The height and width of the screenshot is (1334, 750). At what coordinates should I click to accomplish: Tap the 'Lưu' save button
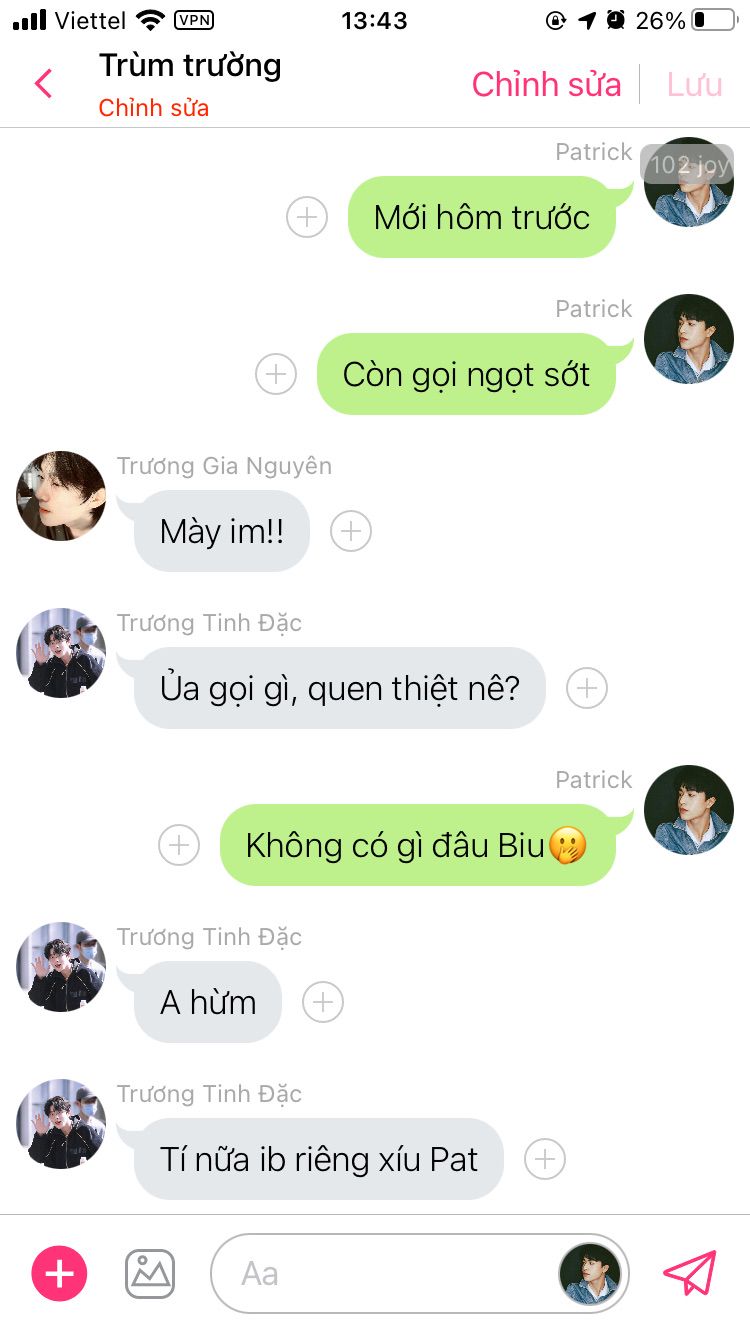695,84
